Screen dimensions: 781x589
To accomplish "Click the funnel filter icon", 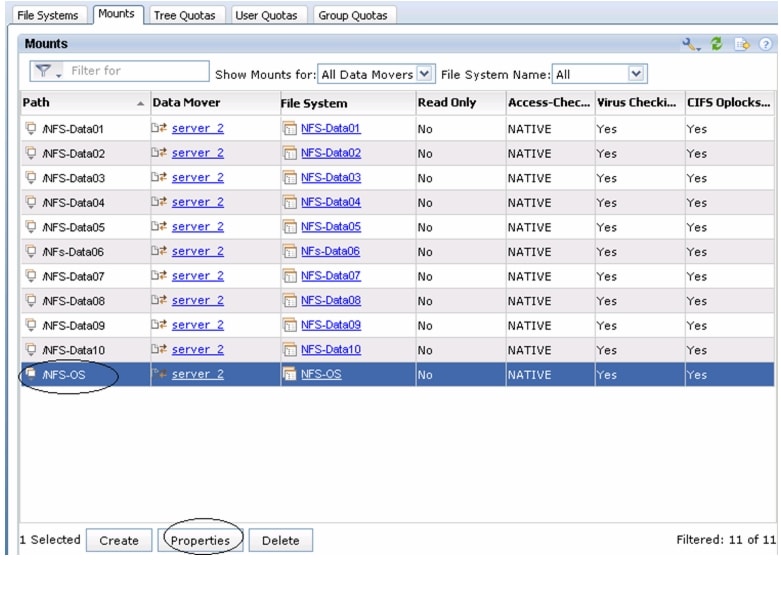I will tap(44, 72).
